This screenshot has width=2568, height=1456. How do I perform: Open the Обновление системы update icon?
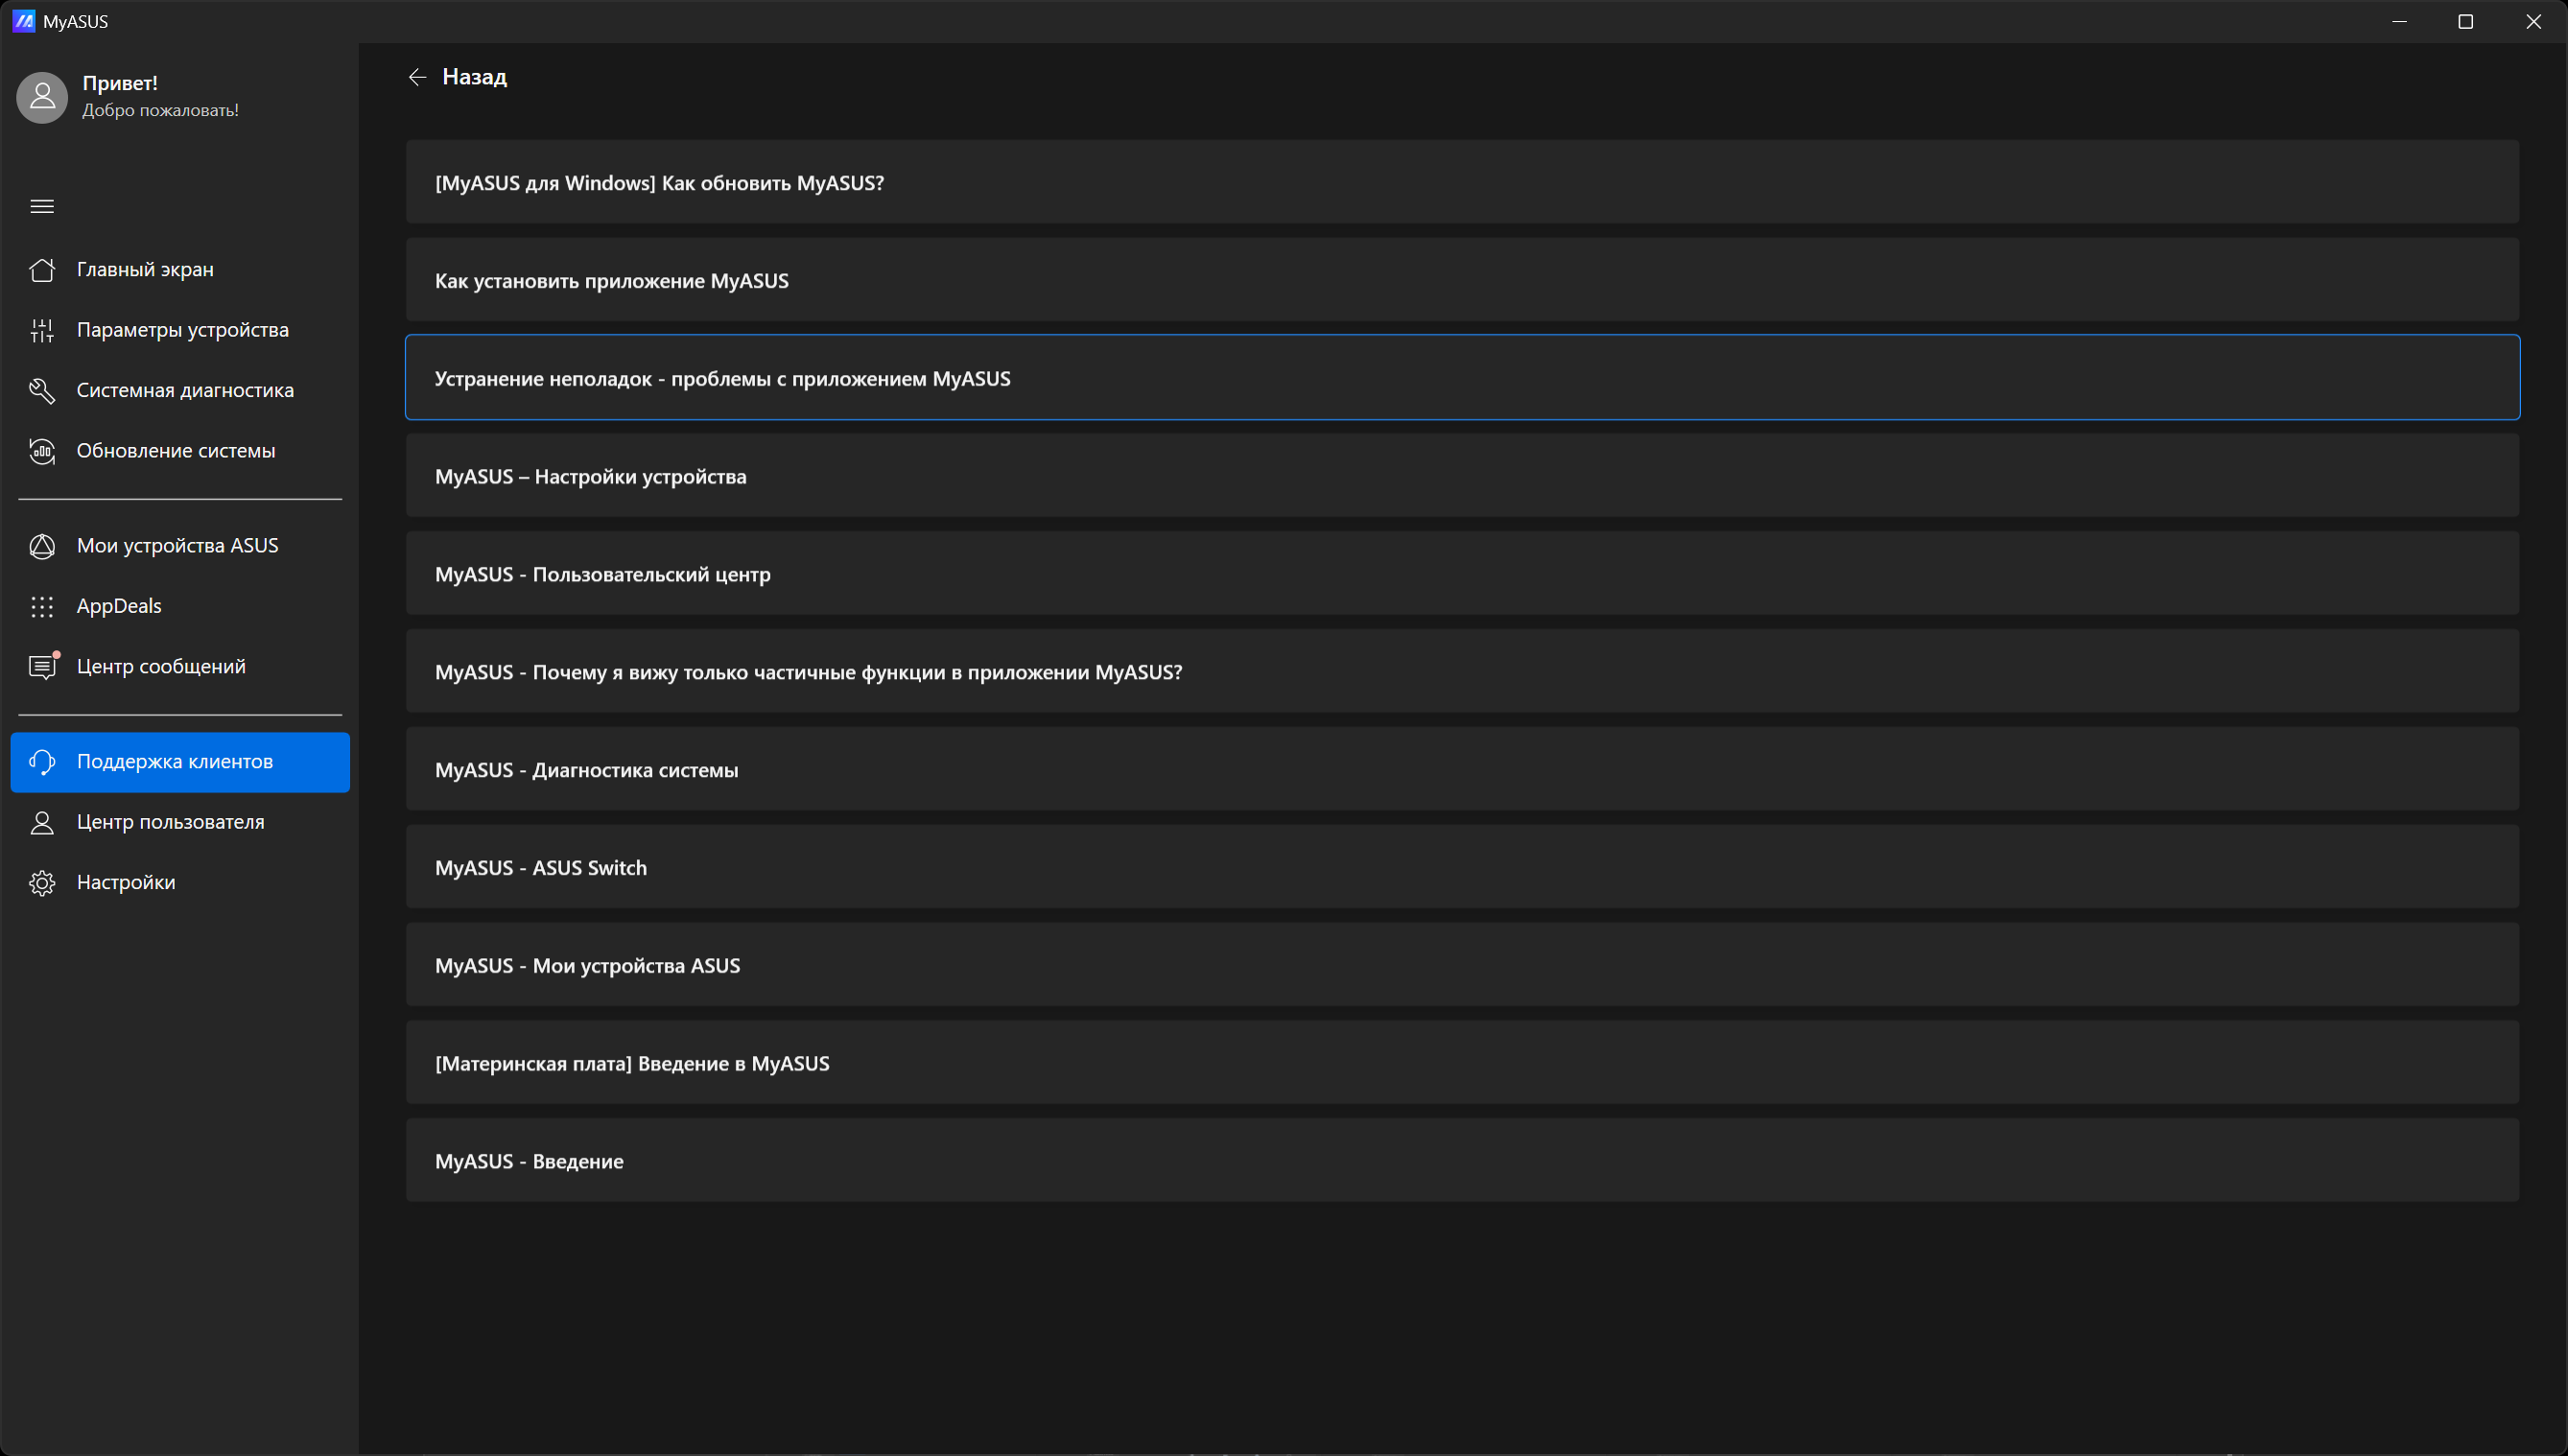[x=42, y=451]
